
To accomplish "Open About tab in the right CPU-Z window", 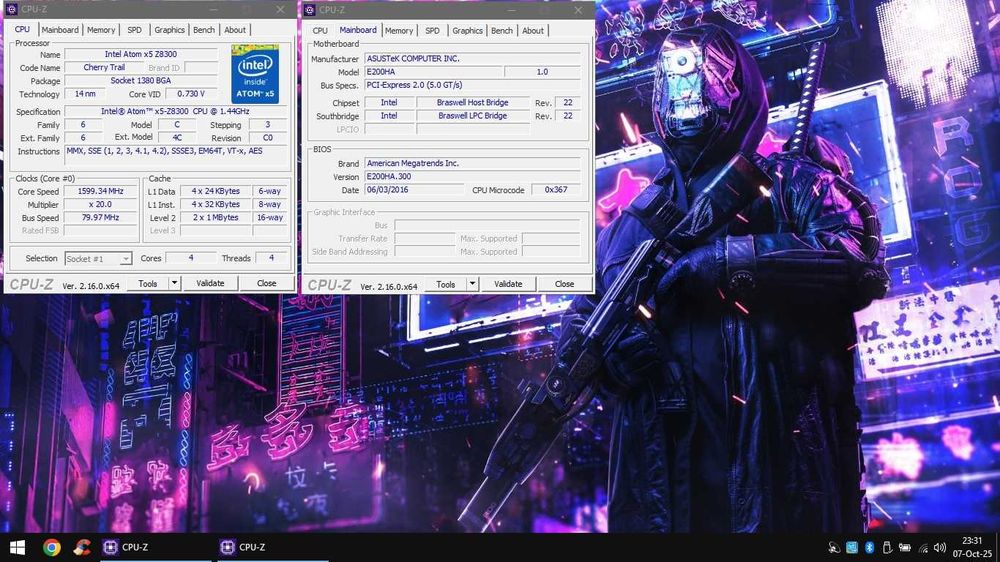I will click(533, 31).
